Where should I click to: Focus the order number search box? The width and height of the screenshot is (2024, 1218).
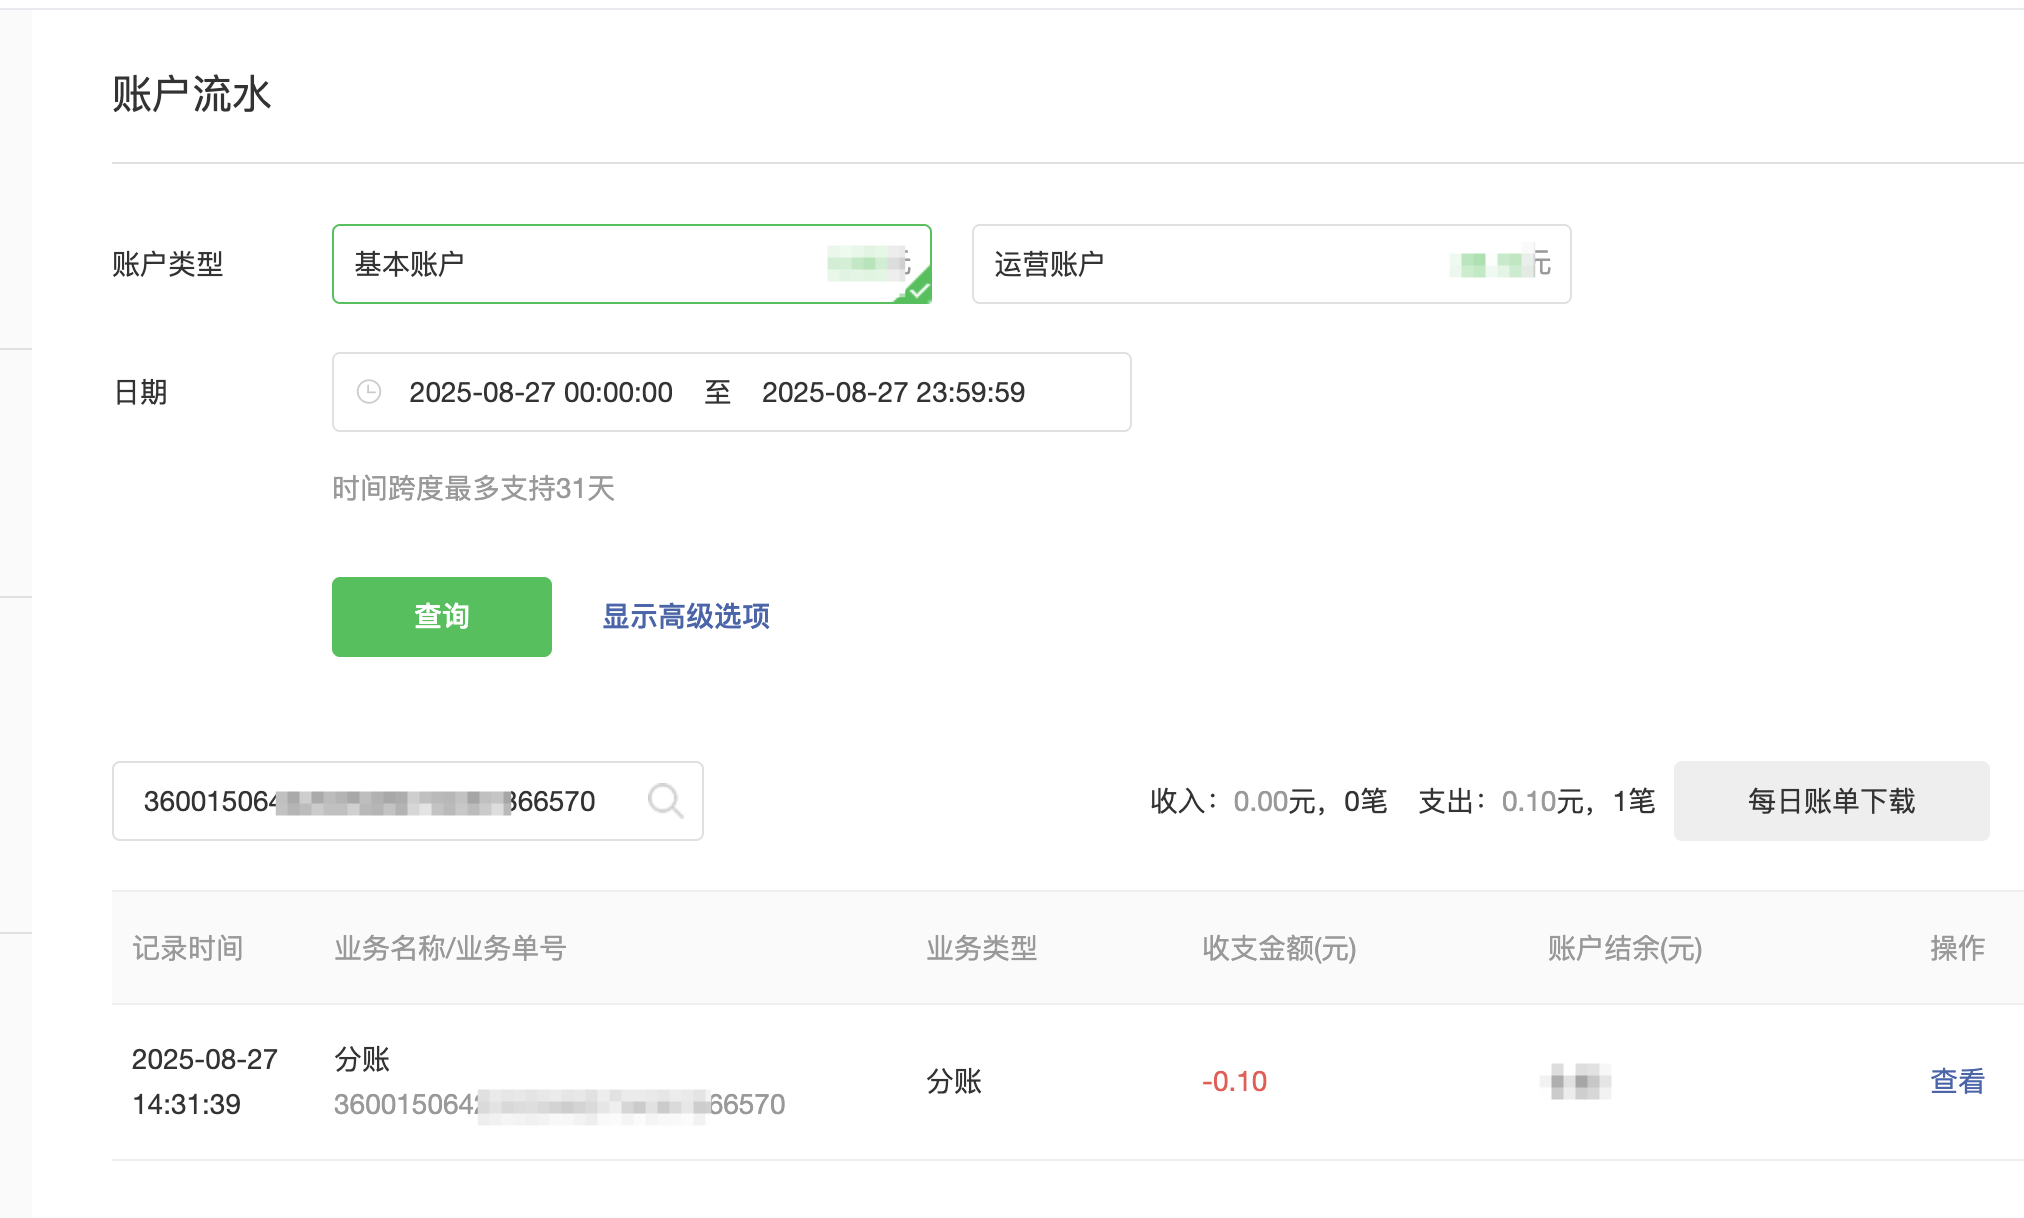click(380, 801)
